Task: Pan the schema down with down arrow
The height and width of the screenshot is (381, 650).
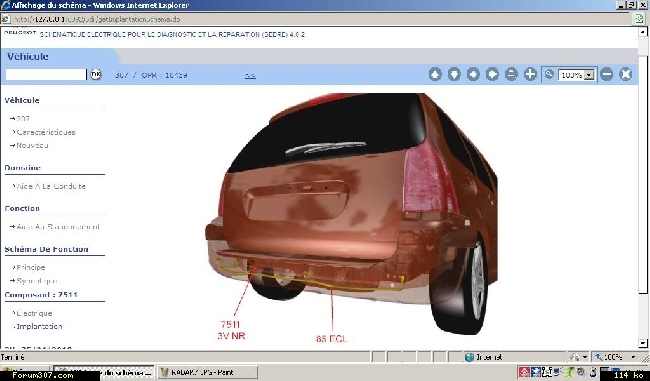Action: point(454,75)
